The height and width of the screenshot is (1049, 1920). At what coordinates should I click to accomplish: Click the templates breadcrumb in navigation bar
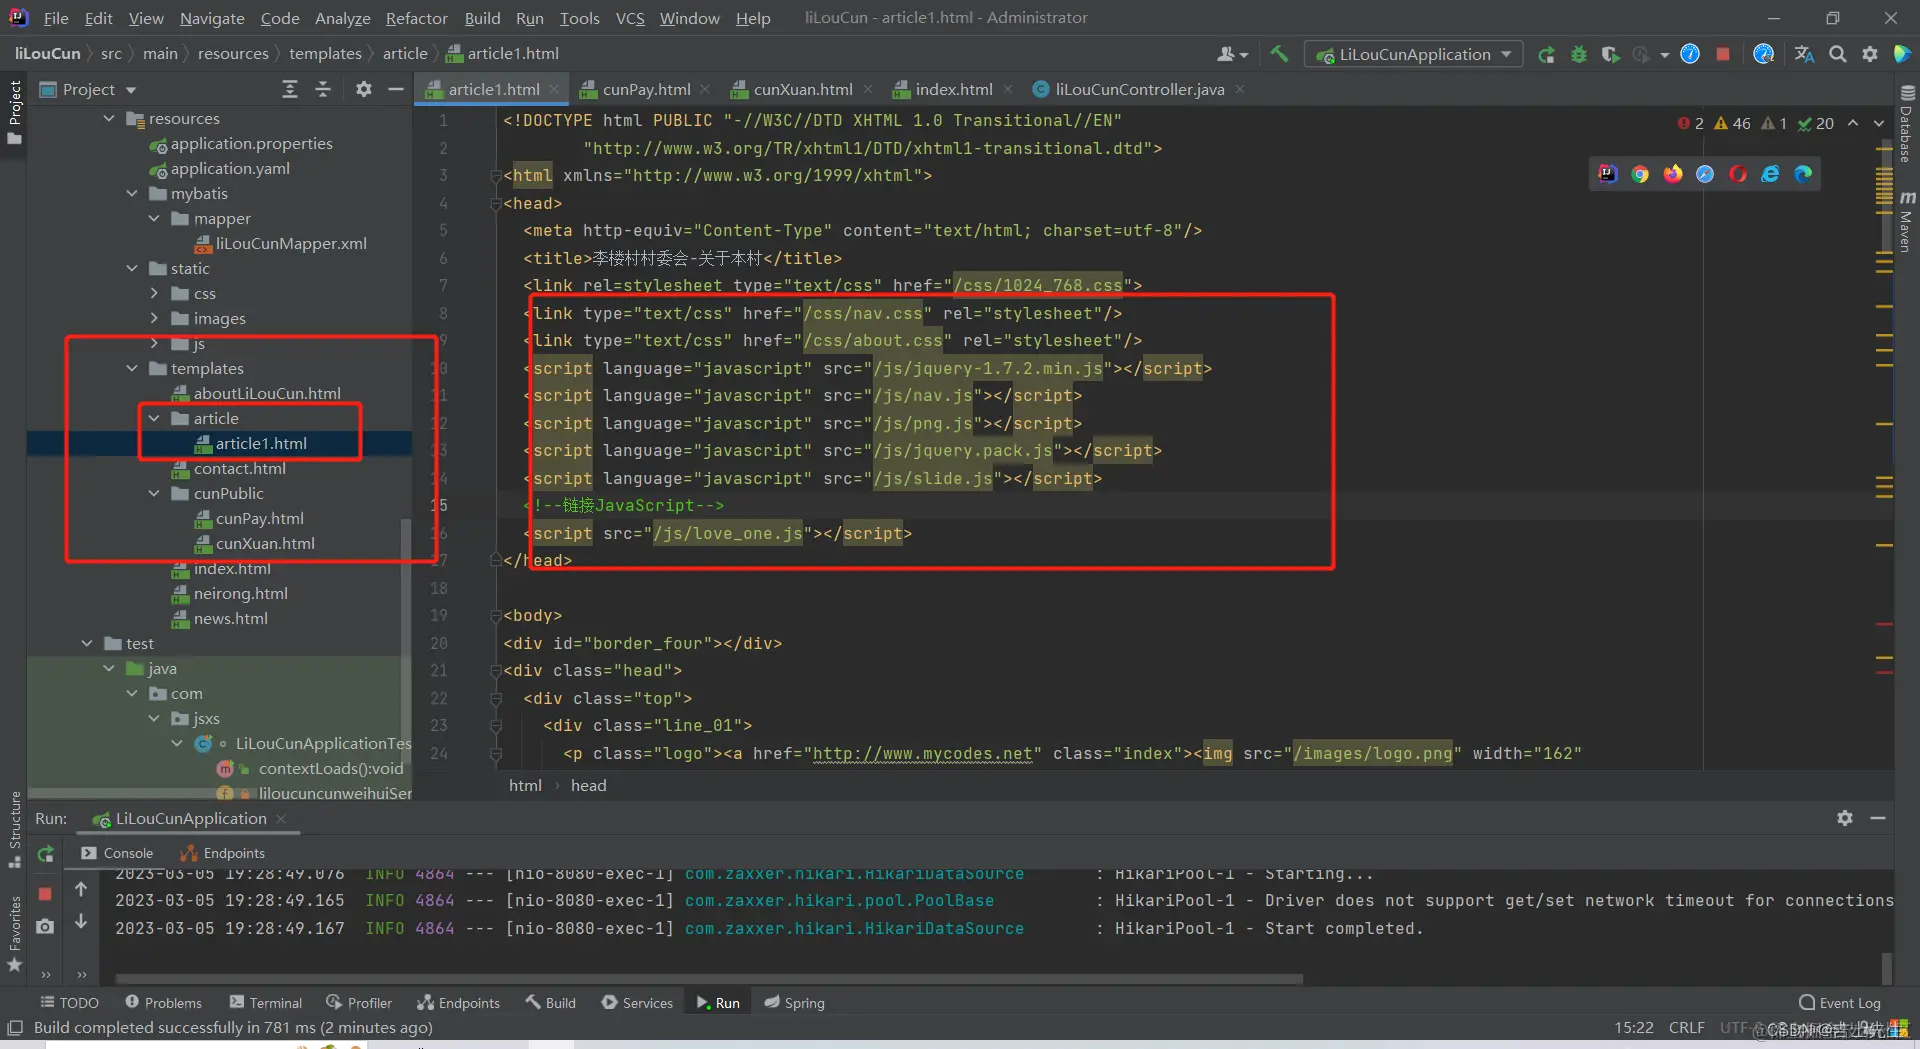pos(325,54)
